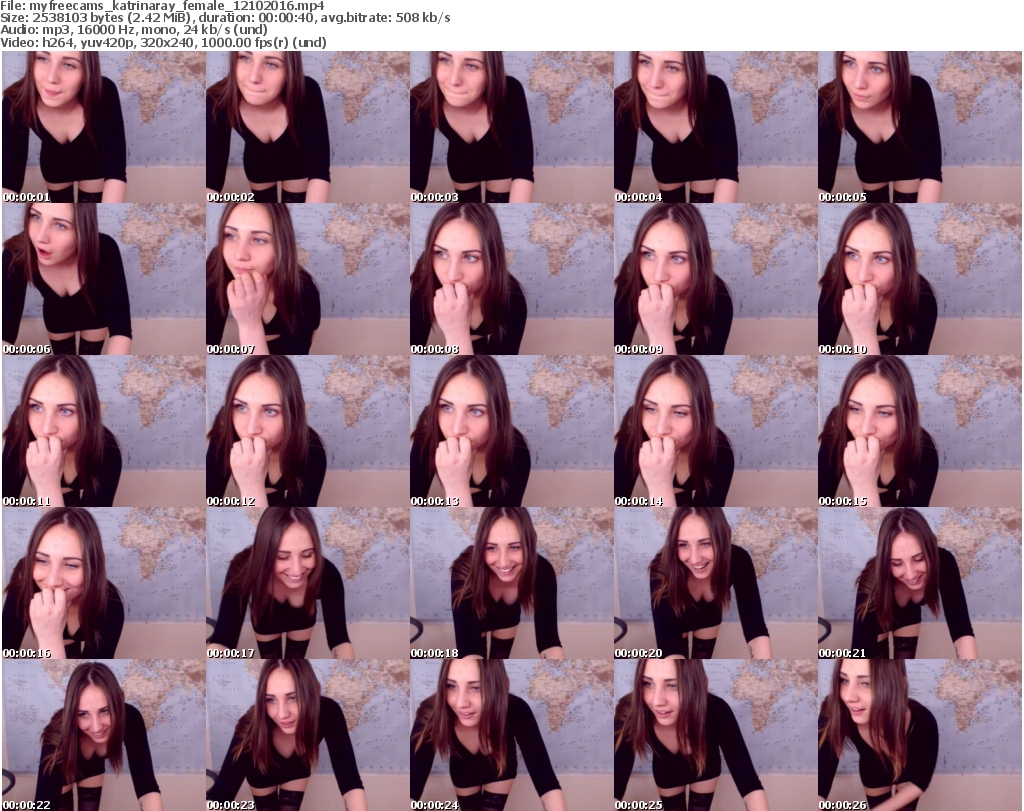Choose the frame stamped 00:00:16

[104, 583]
